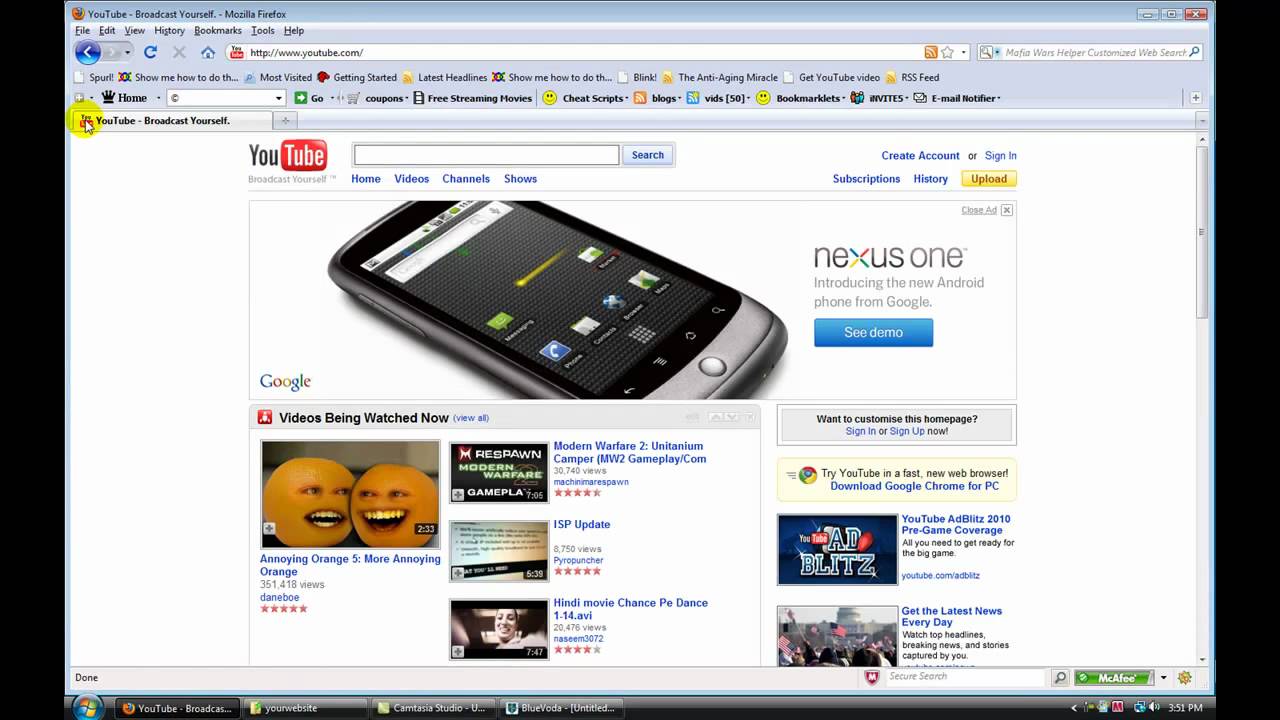Click the McAfee shield icon in status bar

click(872, 677)
